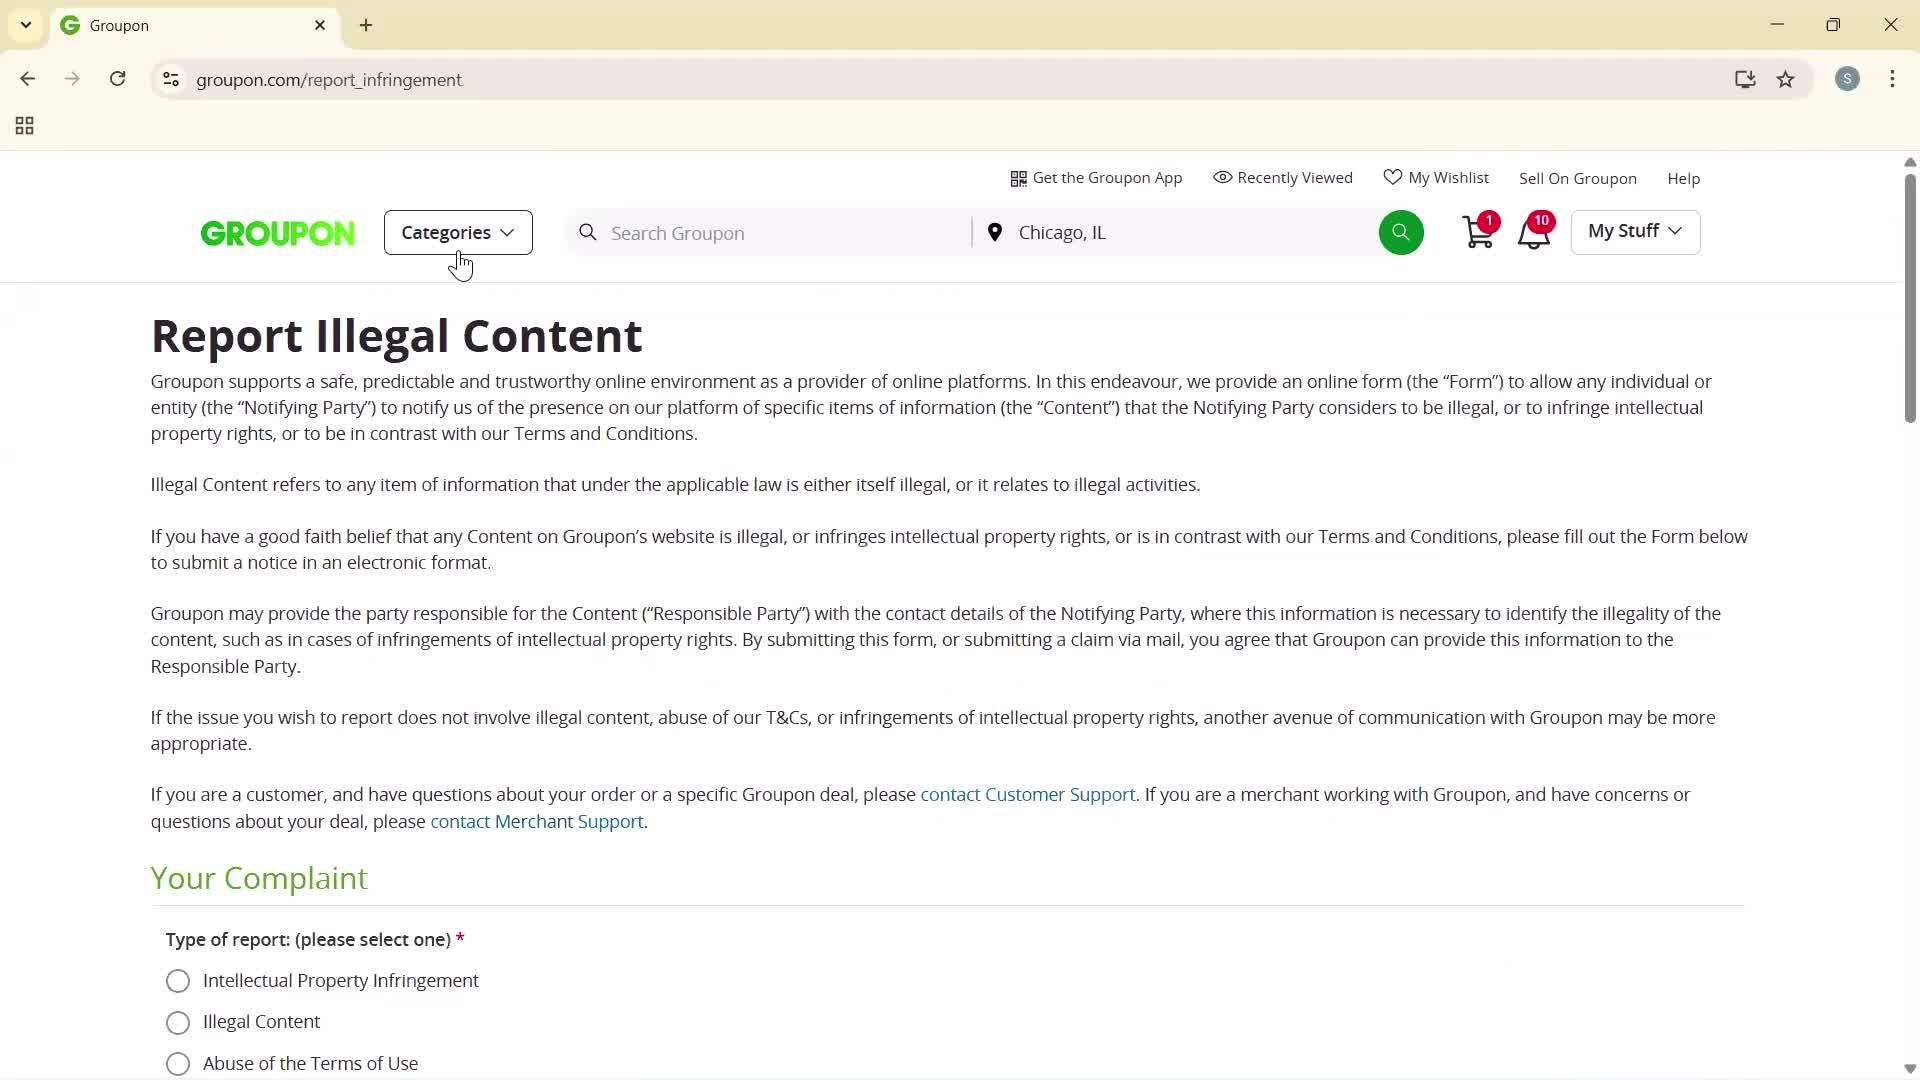Open the browser tab search chevron
Screen dimensions: 1920x1080
(x=25, y=25)
